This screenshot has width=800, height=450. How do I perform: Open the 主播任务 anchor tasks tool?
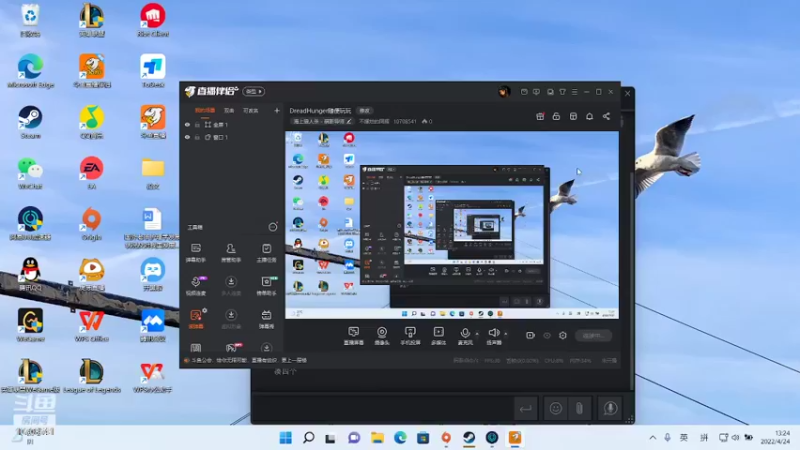click(x=266, y=253)
